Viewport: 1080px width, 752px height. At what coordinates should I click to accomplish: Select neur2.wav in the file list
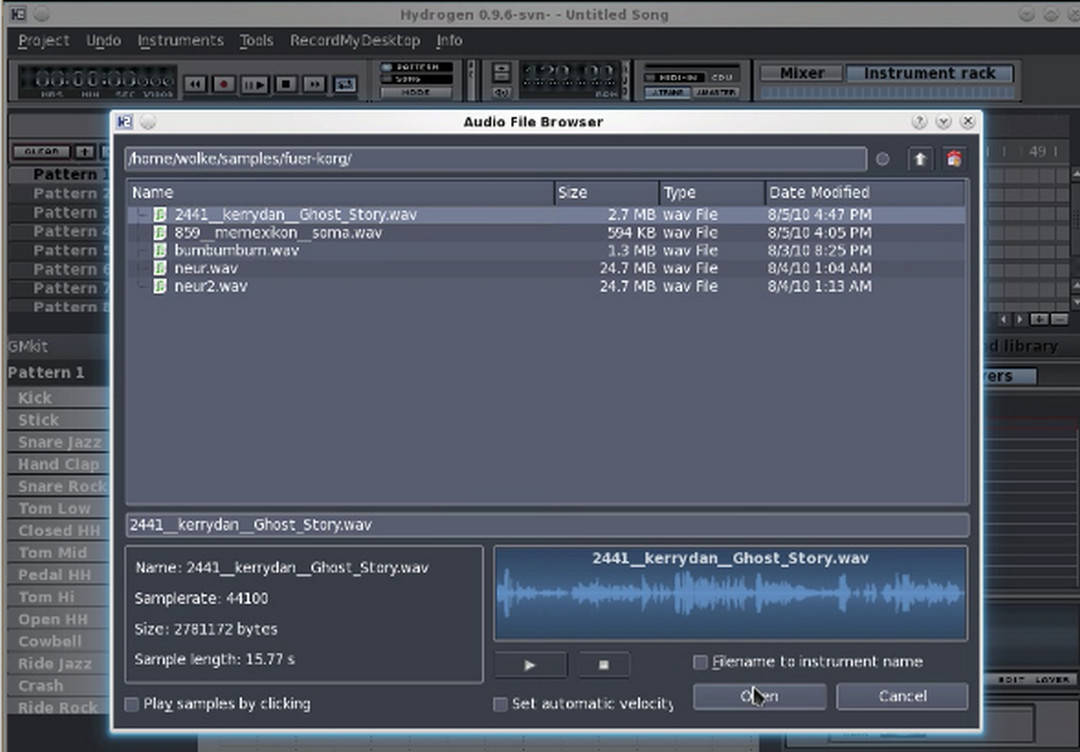[x=546, y=286]
